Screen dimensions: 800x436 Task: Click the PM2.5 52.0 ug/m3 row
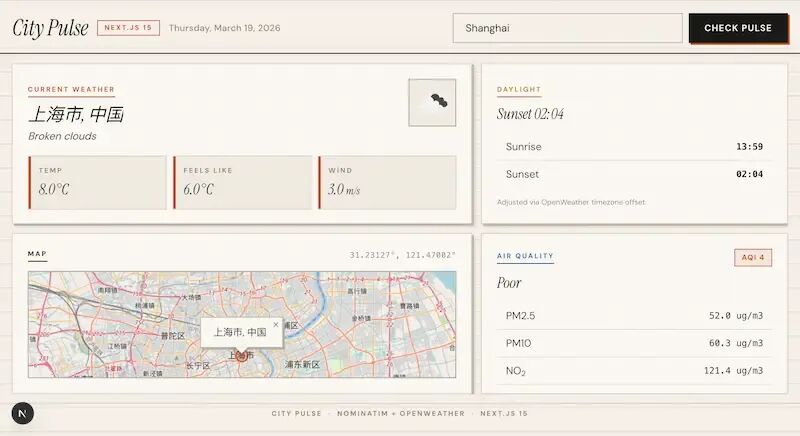coord(634,316)
